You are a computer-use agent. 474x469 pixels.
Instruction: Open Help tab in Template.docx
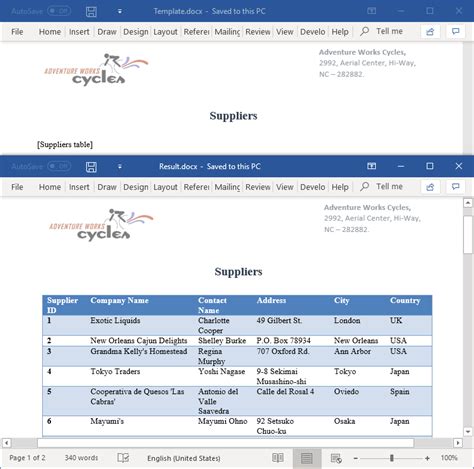coord(340,32)
